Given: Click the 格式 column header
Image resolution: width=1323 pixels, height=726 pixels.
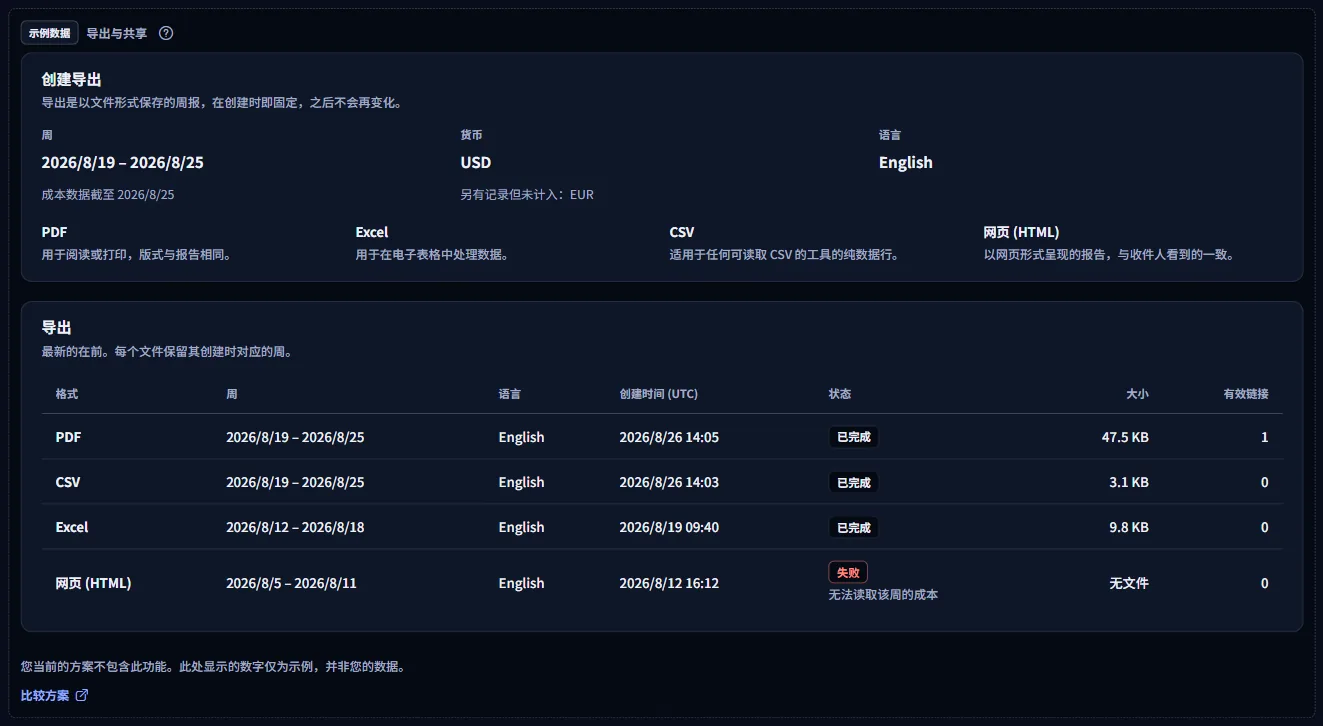Looking at the screenshot, I should [x=67, y=394].
